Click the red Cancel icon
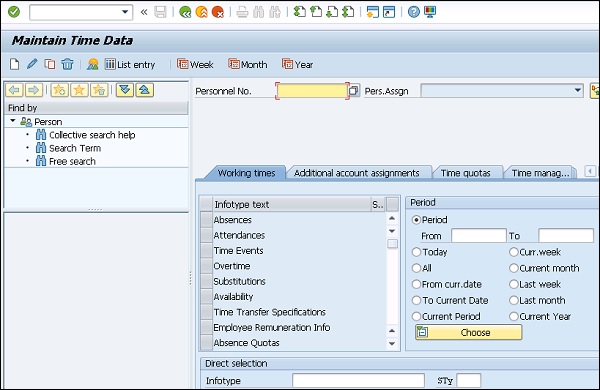Screen dimensions: 600x390 tap(218, 12)
